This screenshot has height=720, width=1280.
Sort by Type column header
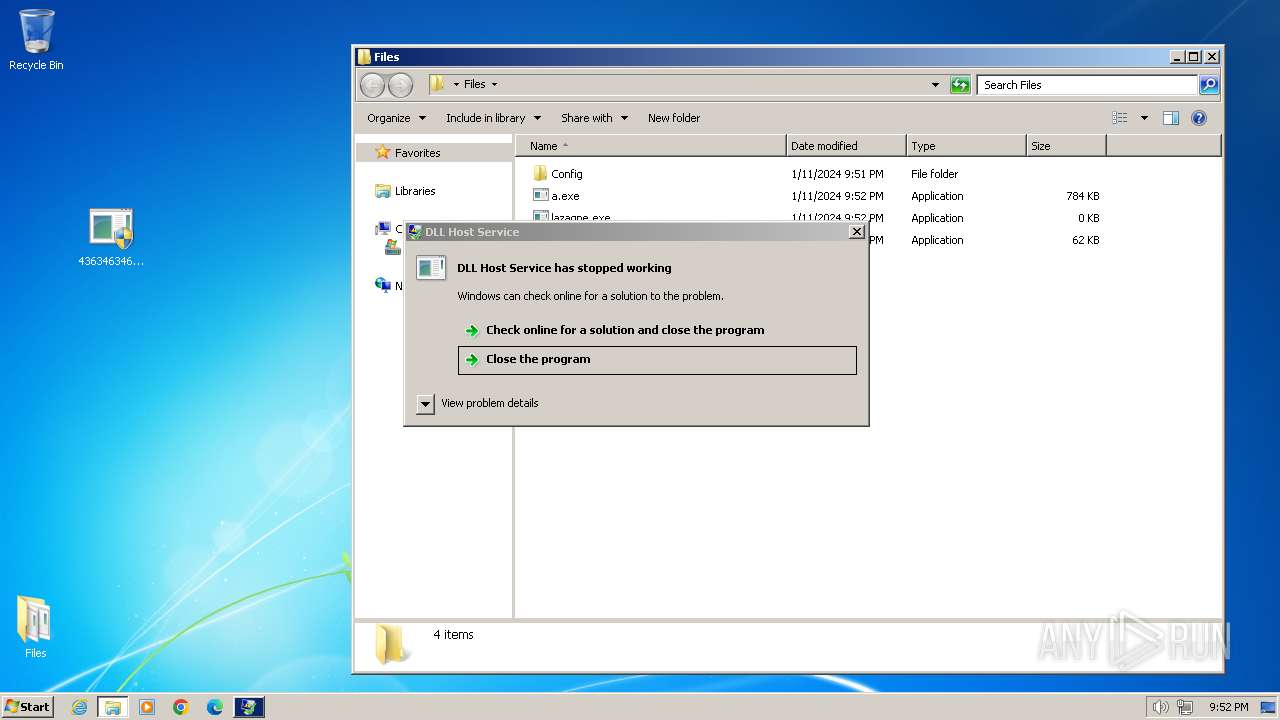[967, 146]
